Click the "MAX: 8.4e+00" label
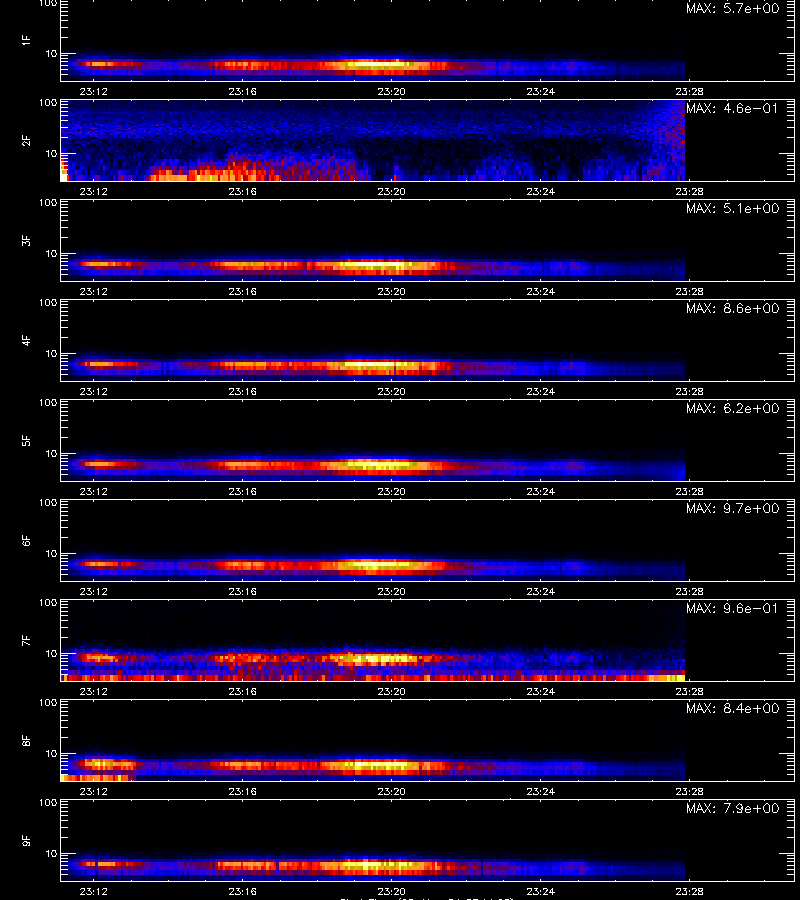 click(x=733, y=708)
